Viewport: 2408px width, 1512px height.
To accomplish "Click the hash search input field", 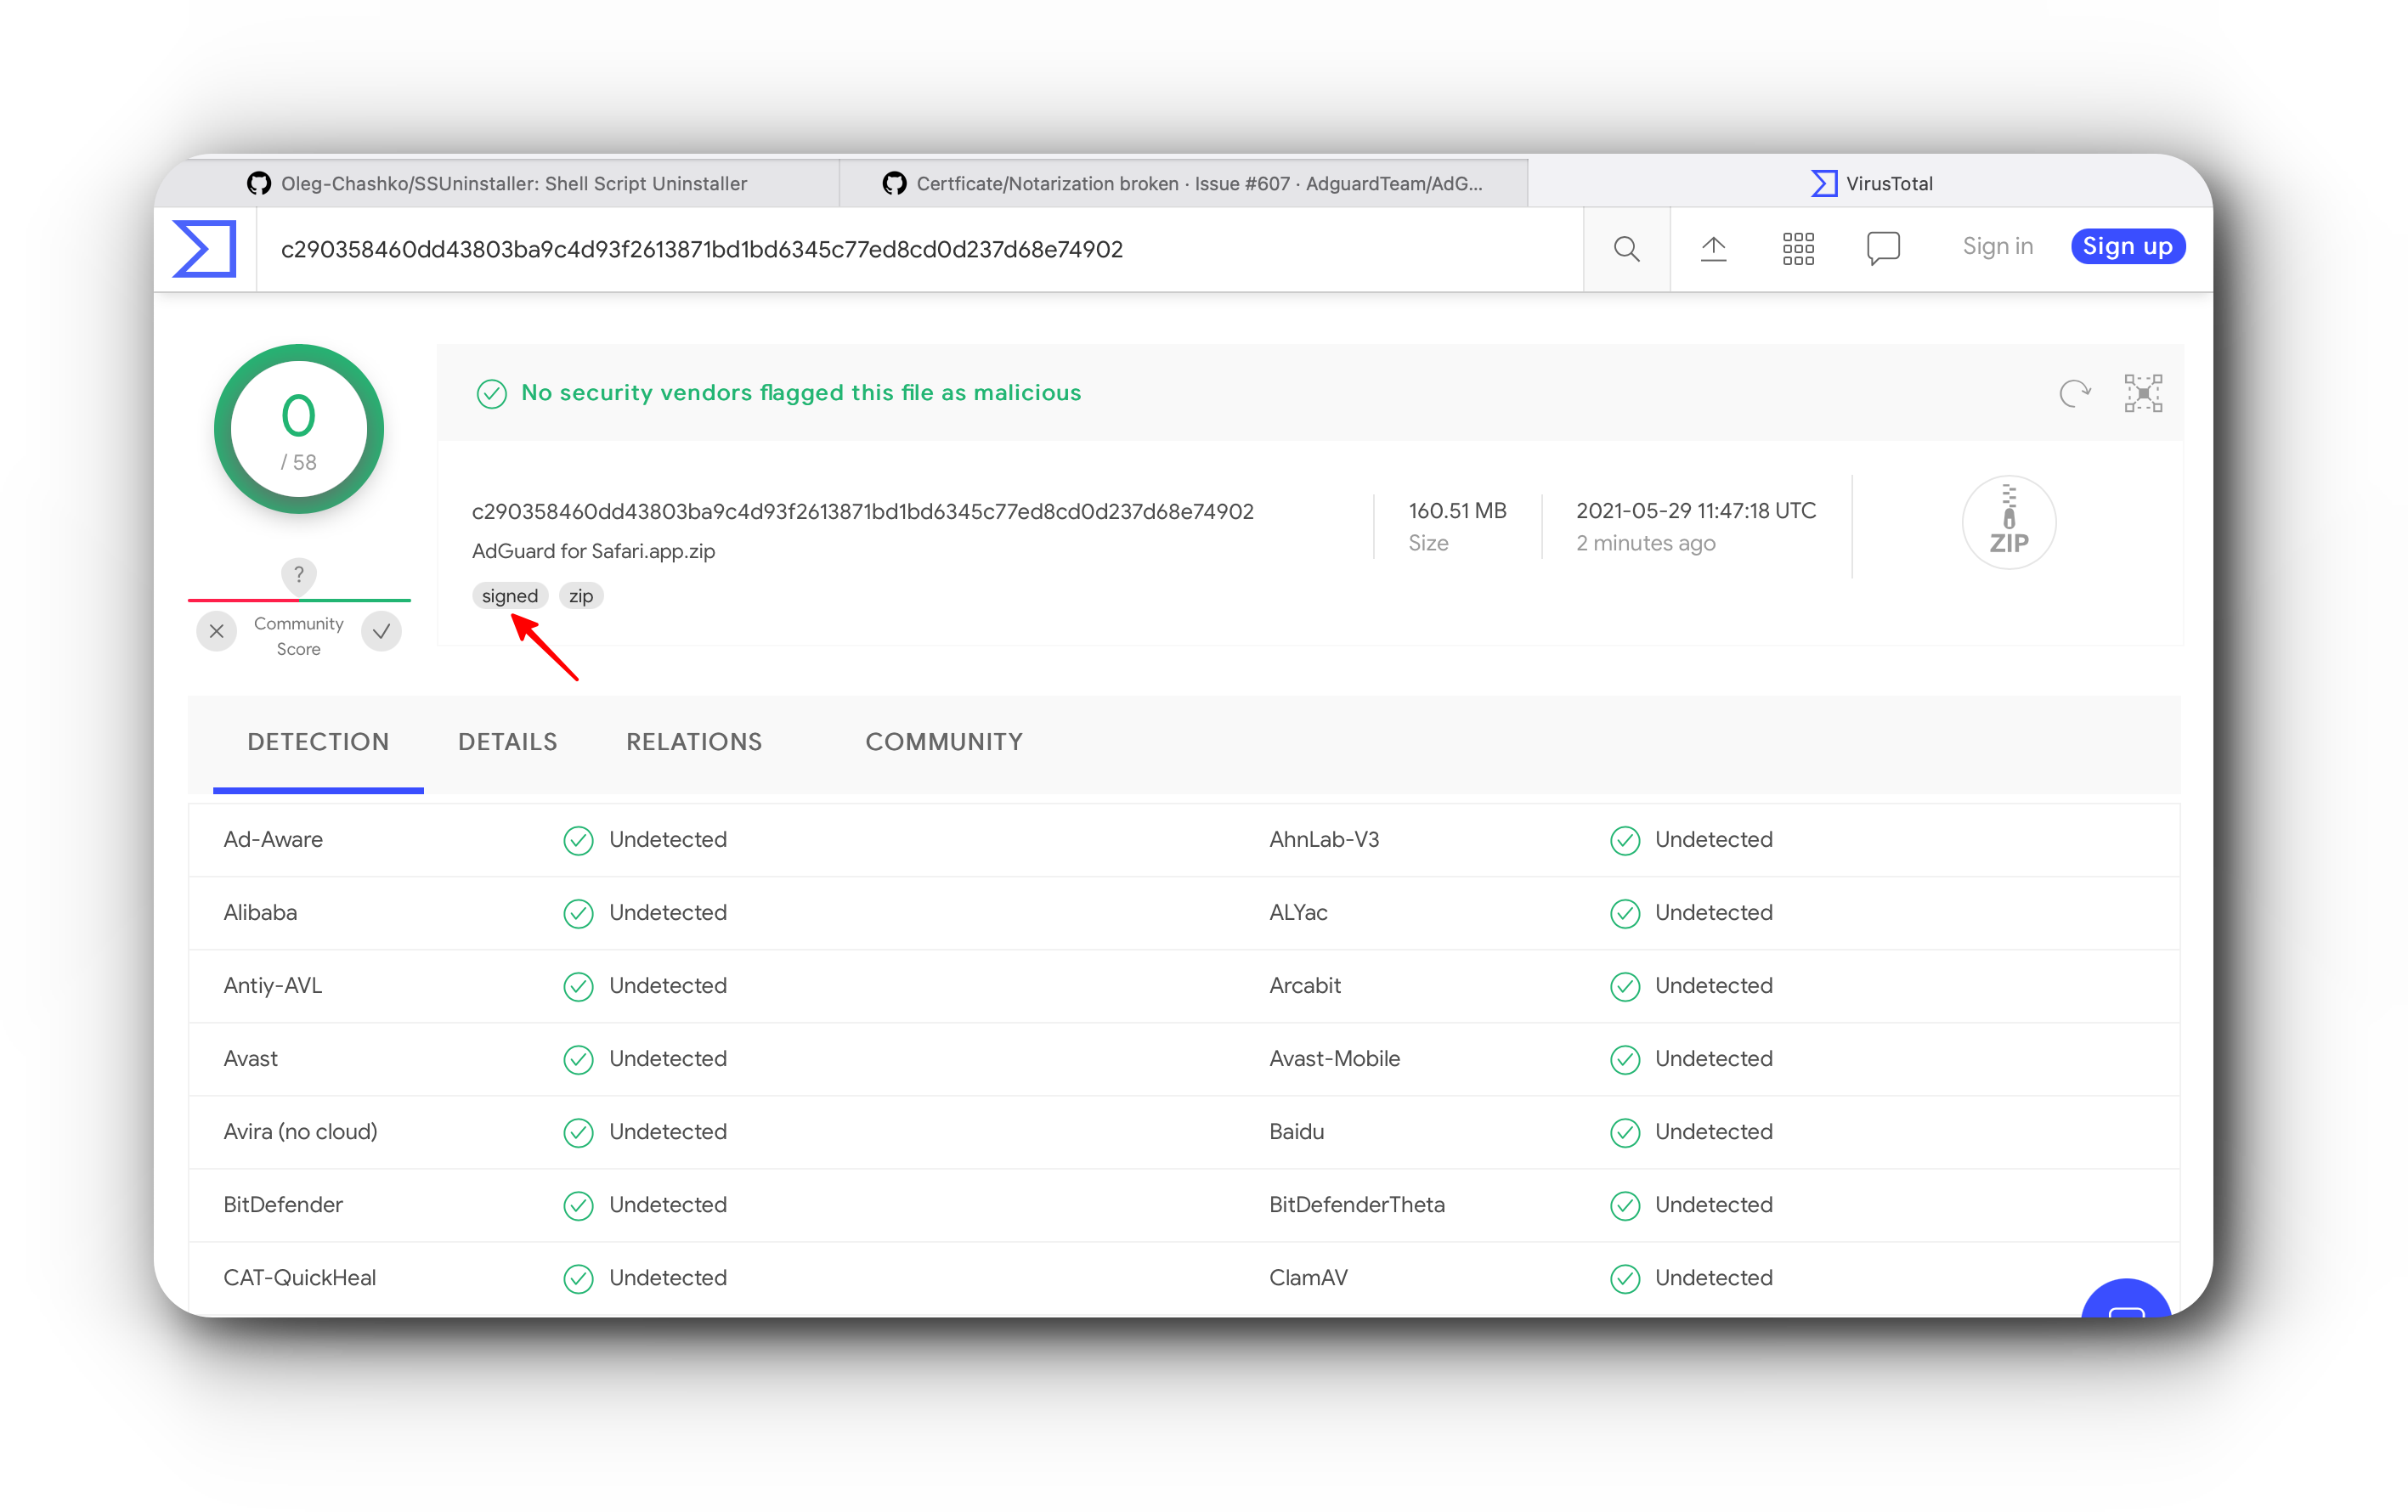I will pyautogui.click(x=920, y=249).
